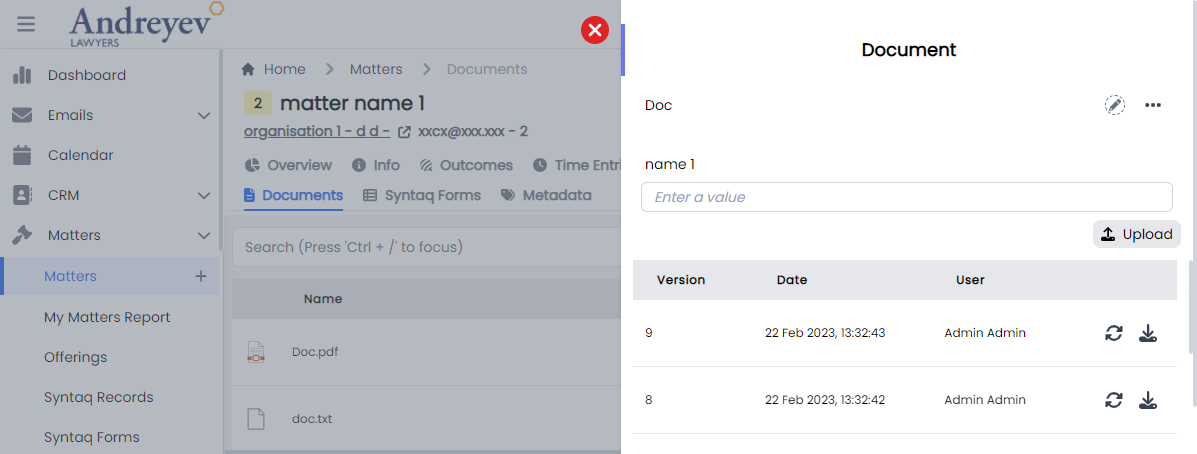Viewport: 1197px width, 454px height.
Task: Restore version 9 using the refresh icon
Action: pyautogui.click(x=1114, y=333)
